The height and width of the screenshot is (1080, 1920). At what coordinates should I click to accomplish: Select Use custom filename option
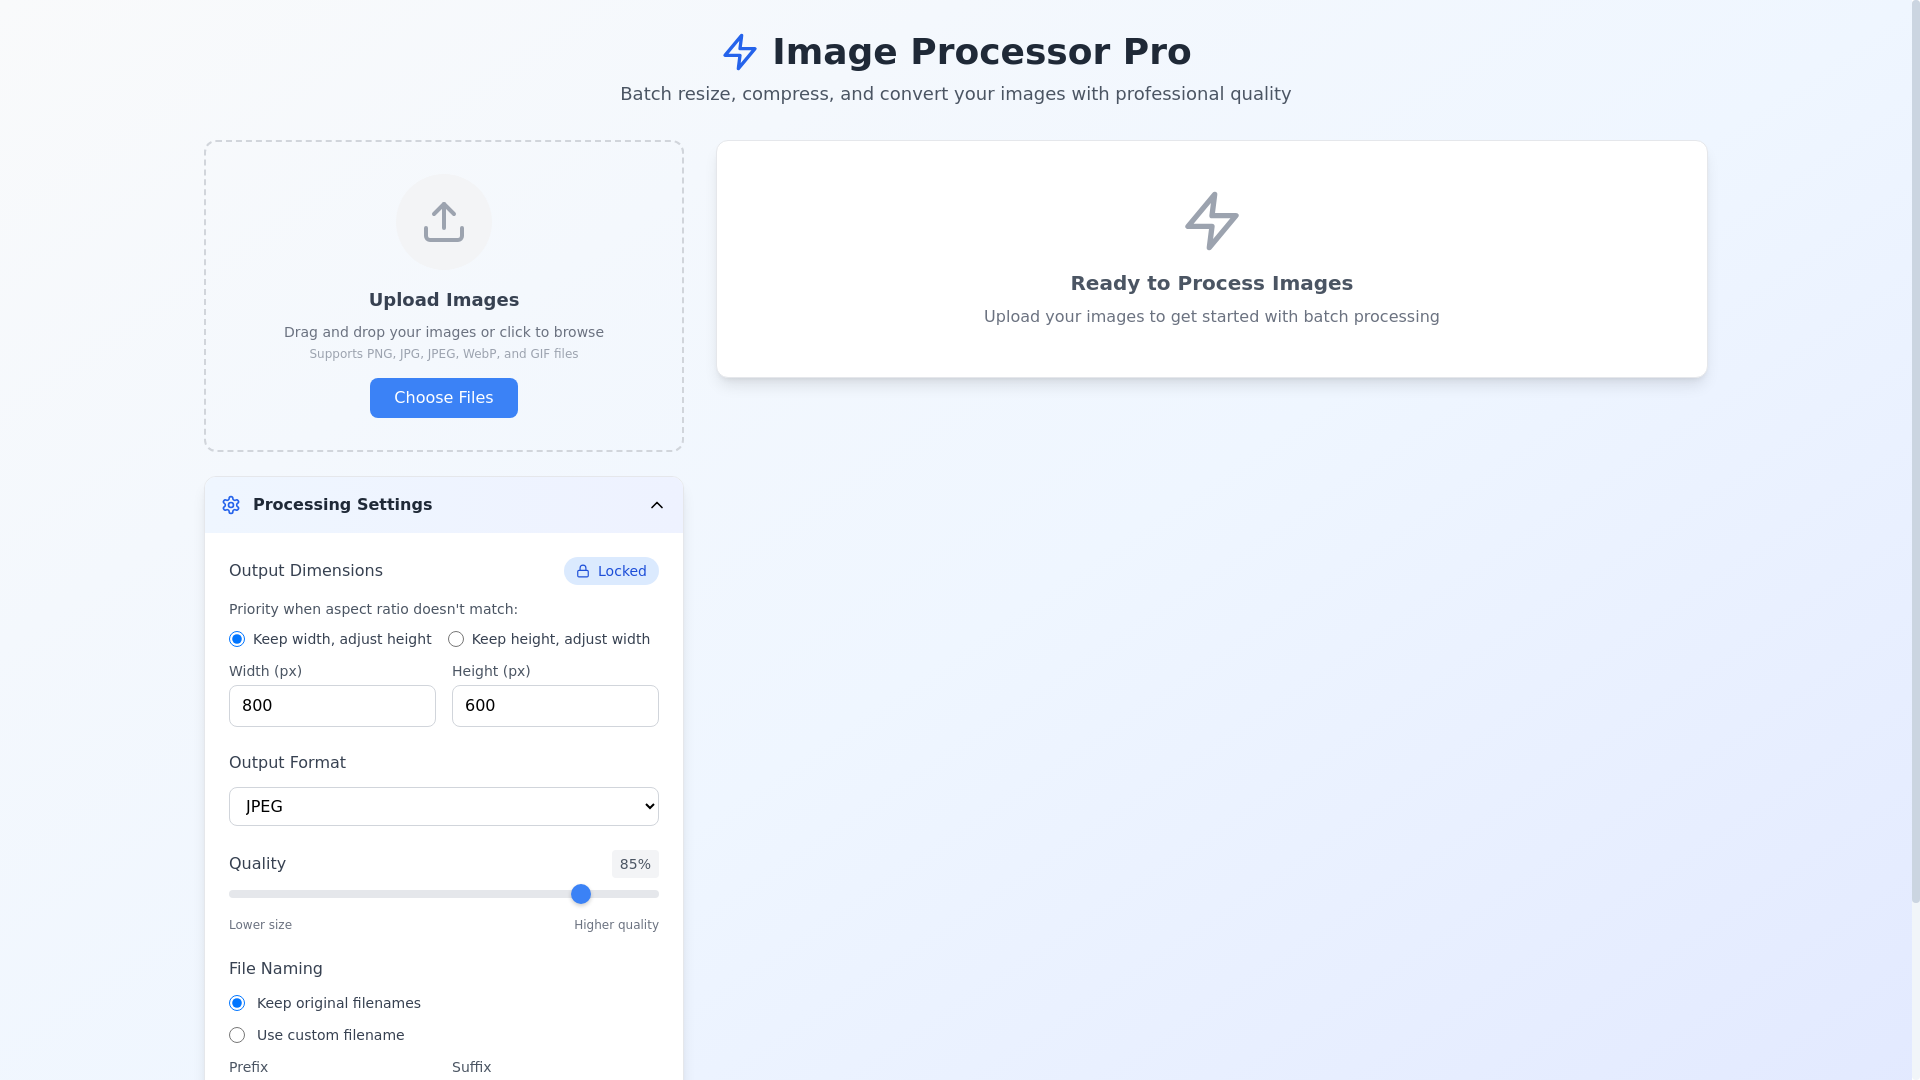point(237,1035)
